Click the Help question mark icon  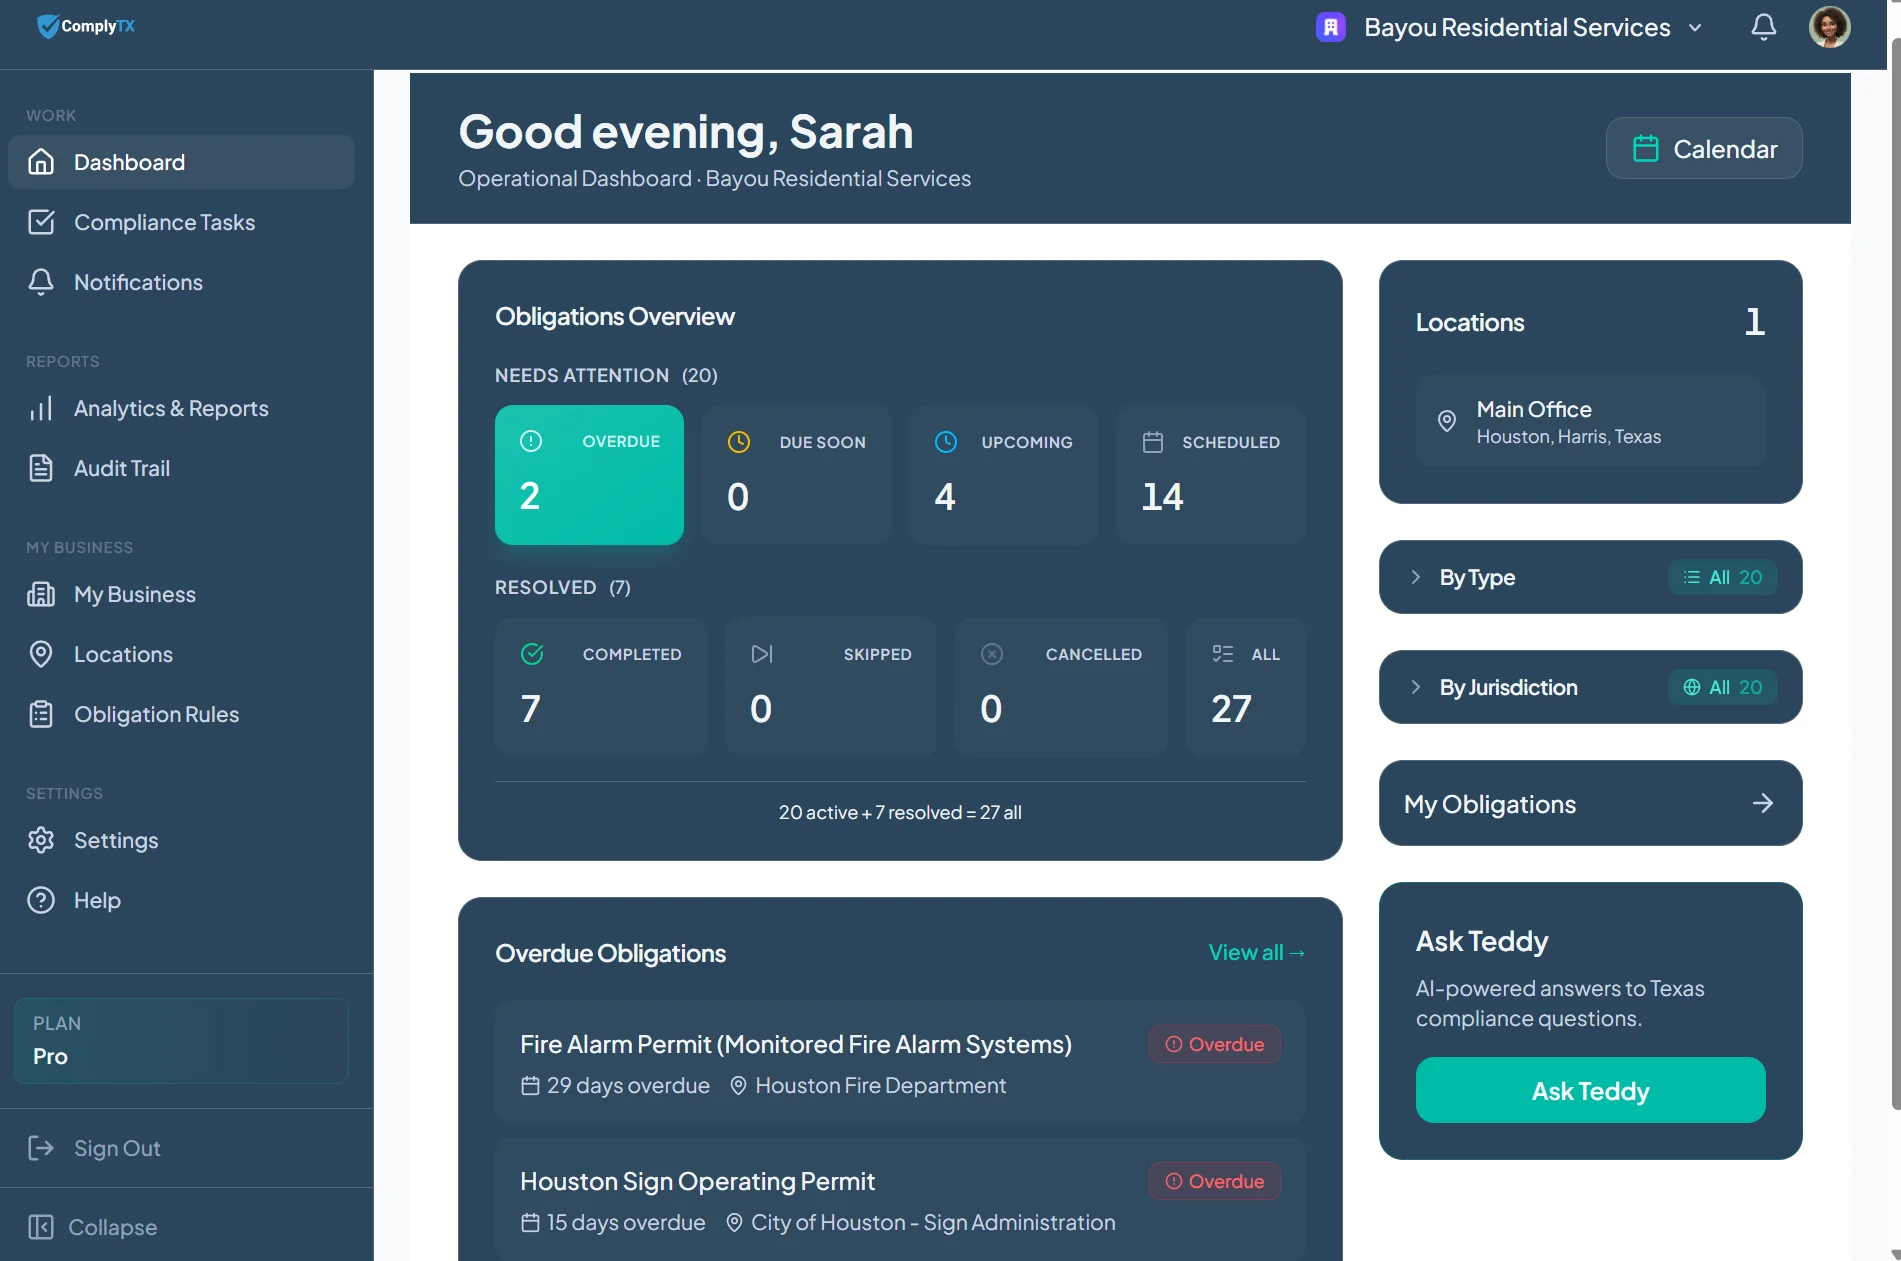tap(41, 899)
